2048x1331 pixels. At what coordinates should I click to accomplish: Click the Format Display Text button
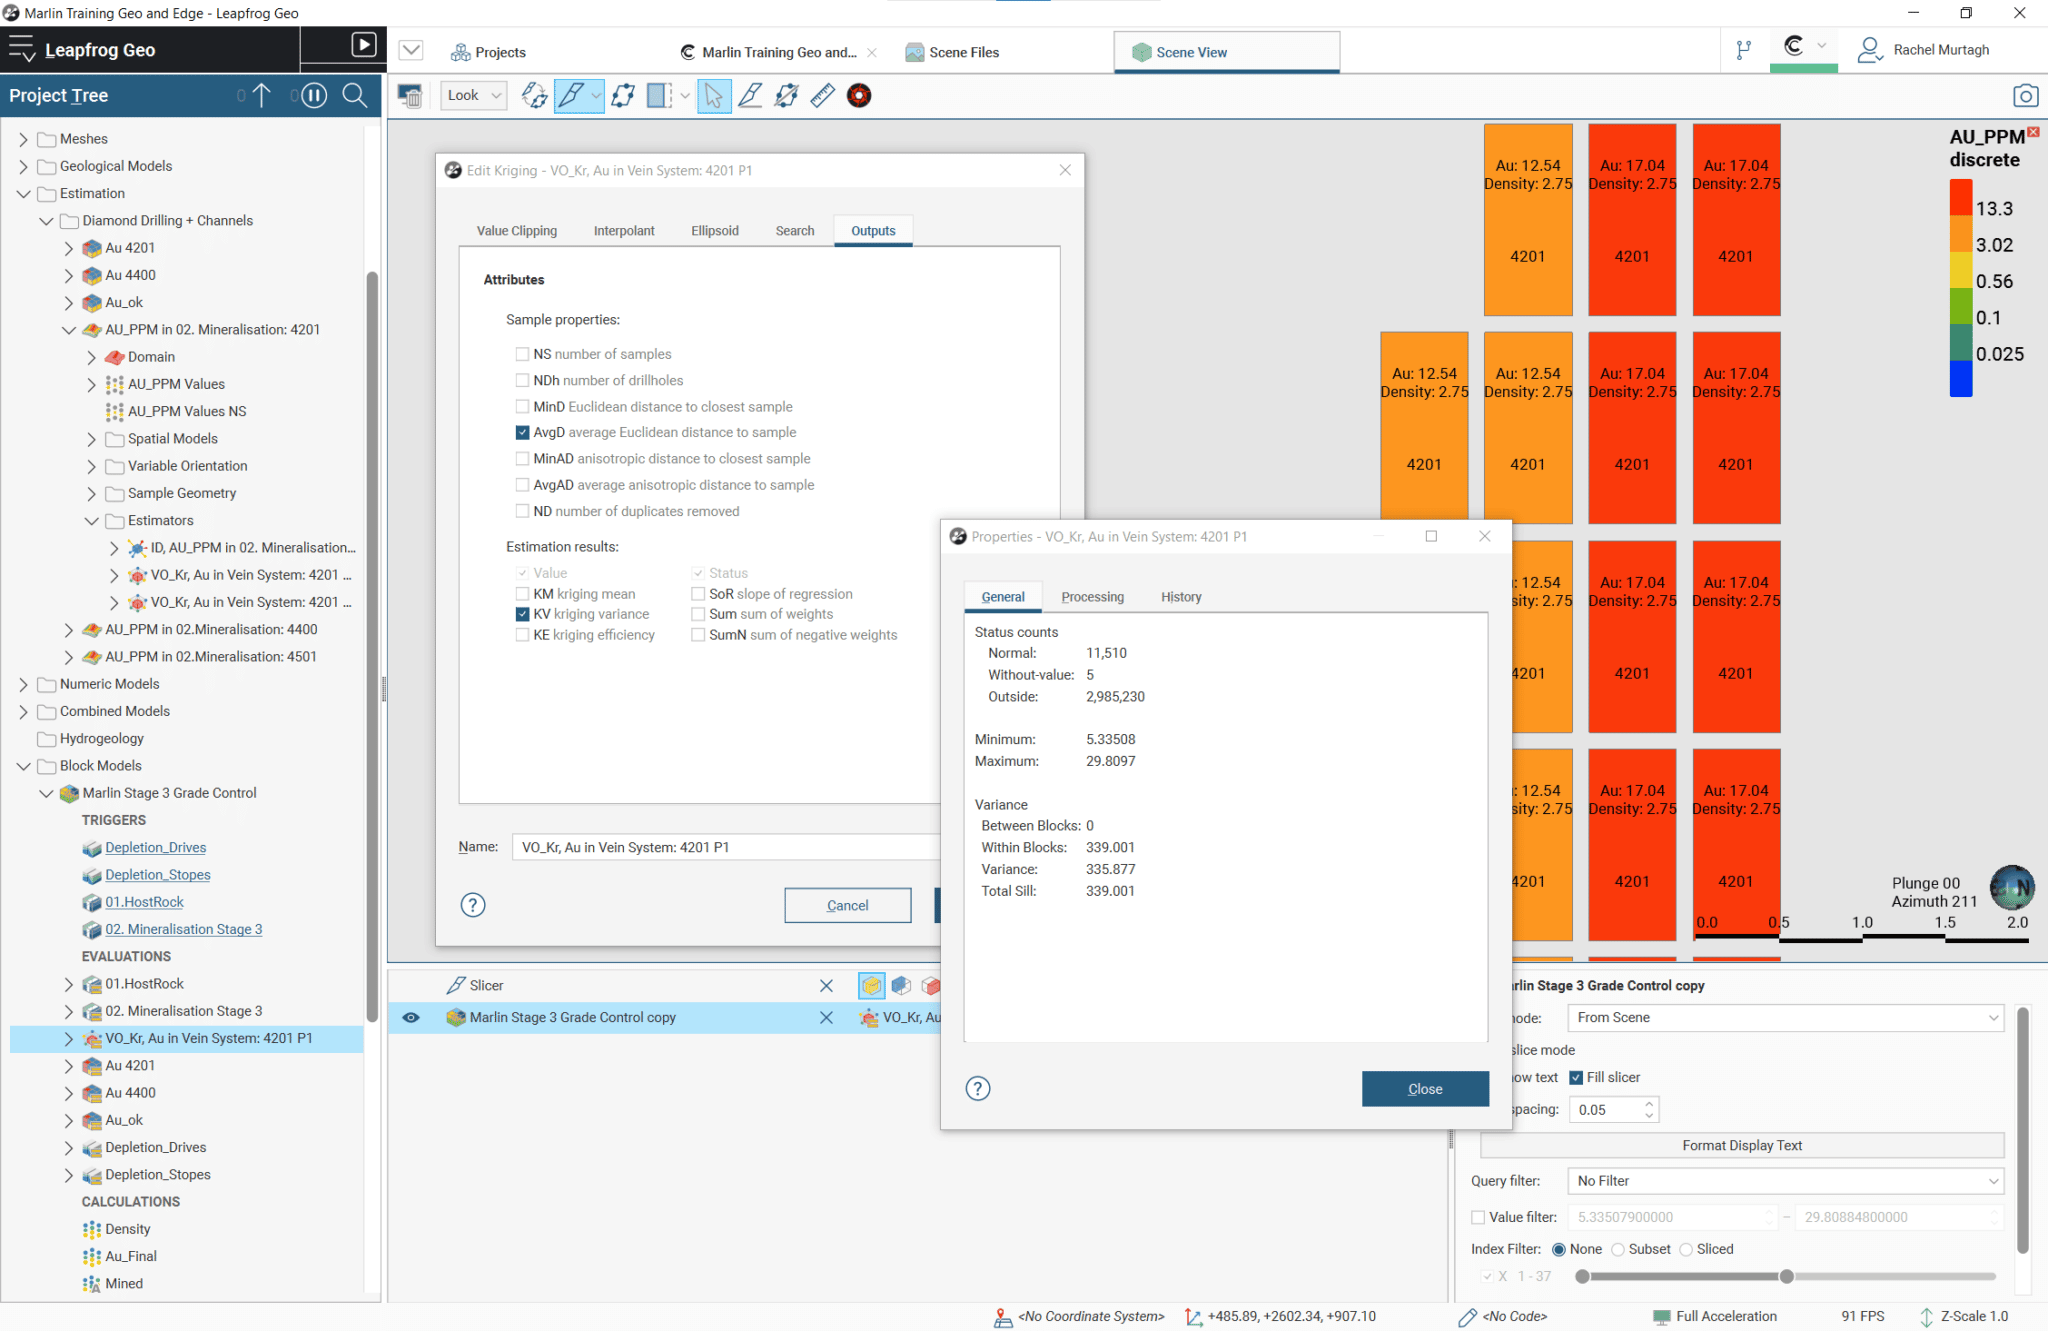1742,1146
